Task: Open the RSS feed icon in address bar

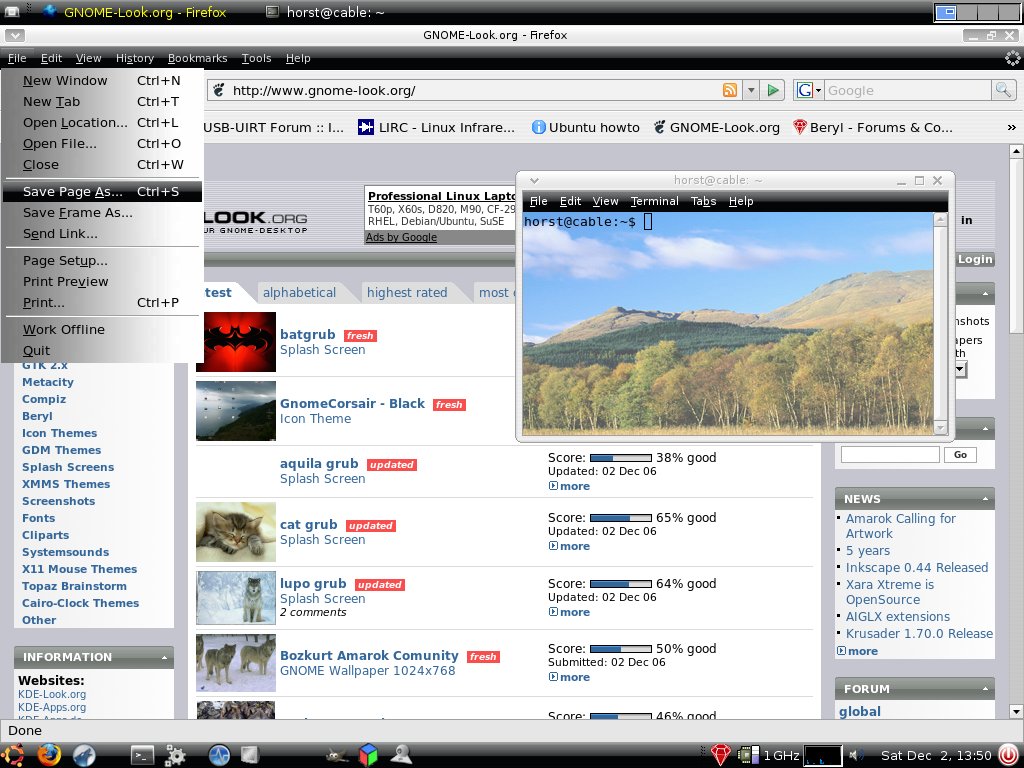Action: (729, 90)
